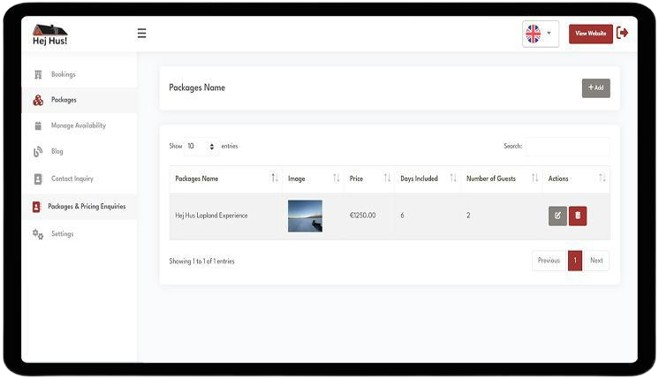This screenshot has height=379, width=659.
Task: Delete the Hej Hus Lapland Experience package
Action: click(x=578, y=216)
